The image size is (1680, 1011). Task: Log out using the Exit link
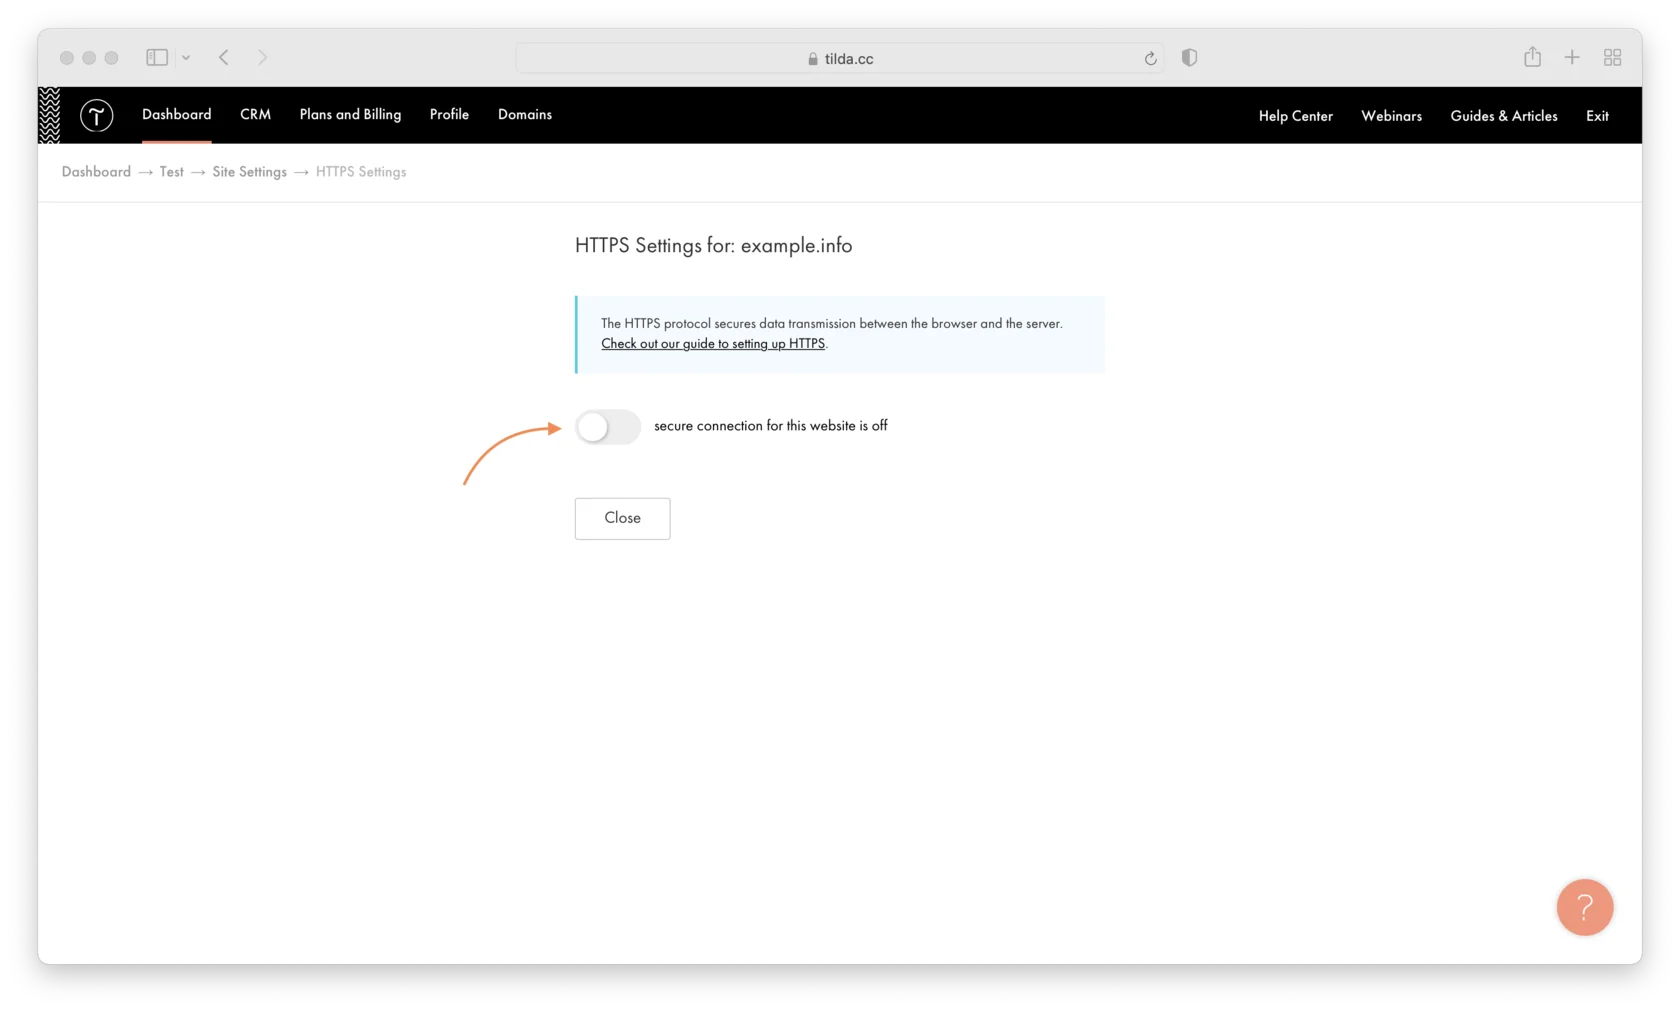(1597, 116)
